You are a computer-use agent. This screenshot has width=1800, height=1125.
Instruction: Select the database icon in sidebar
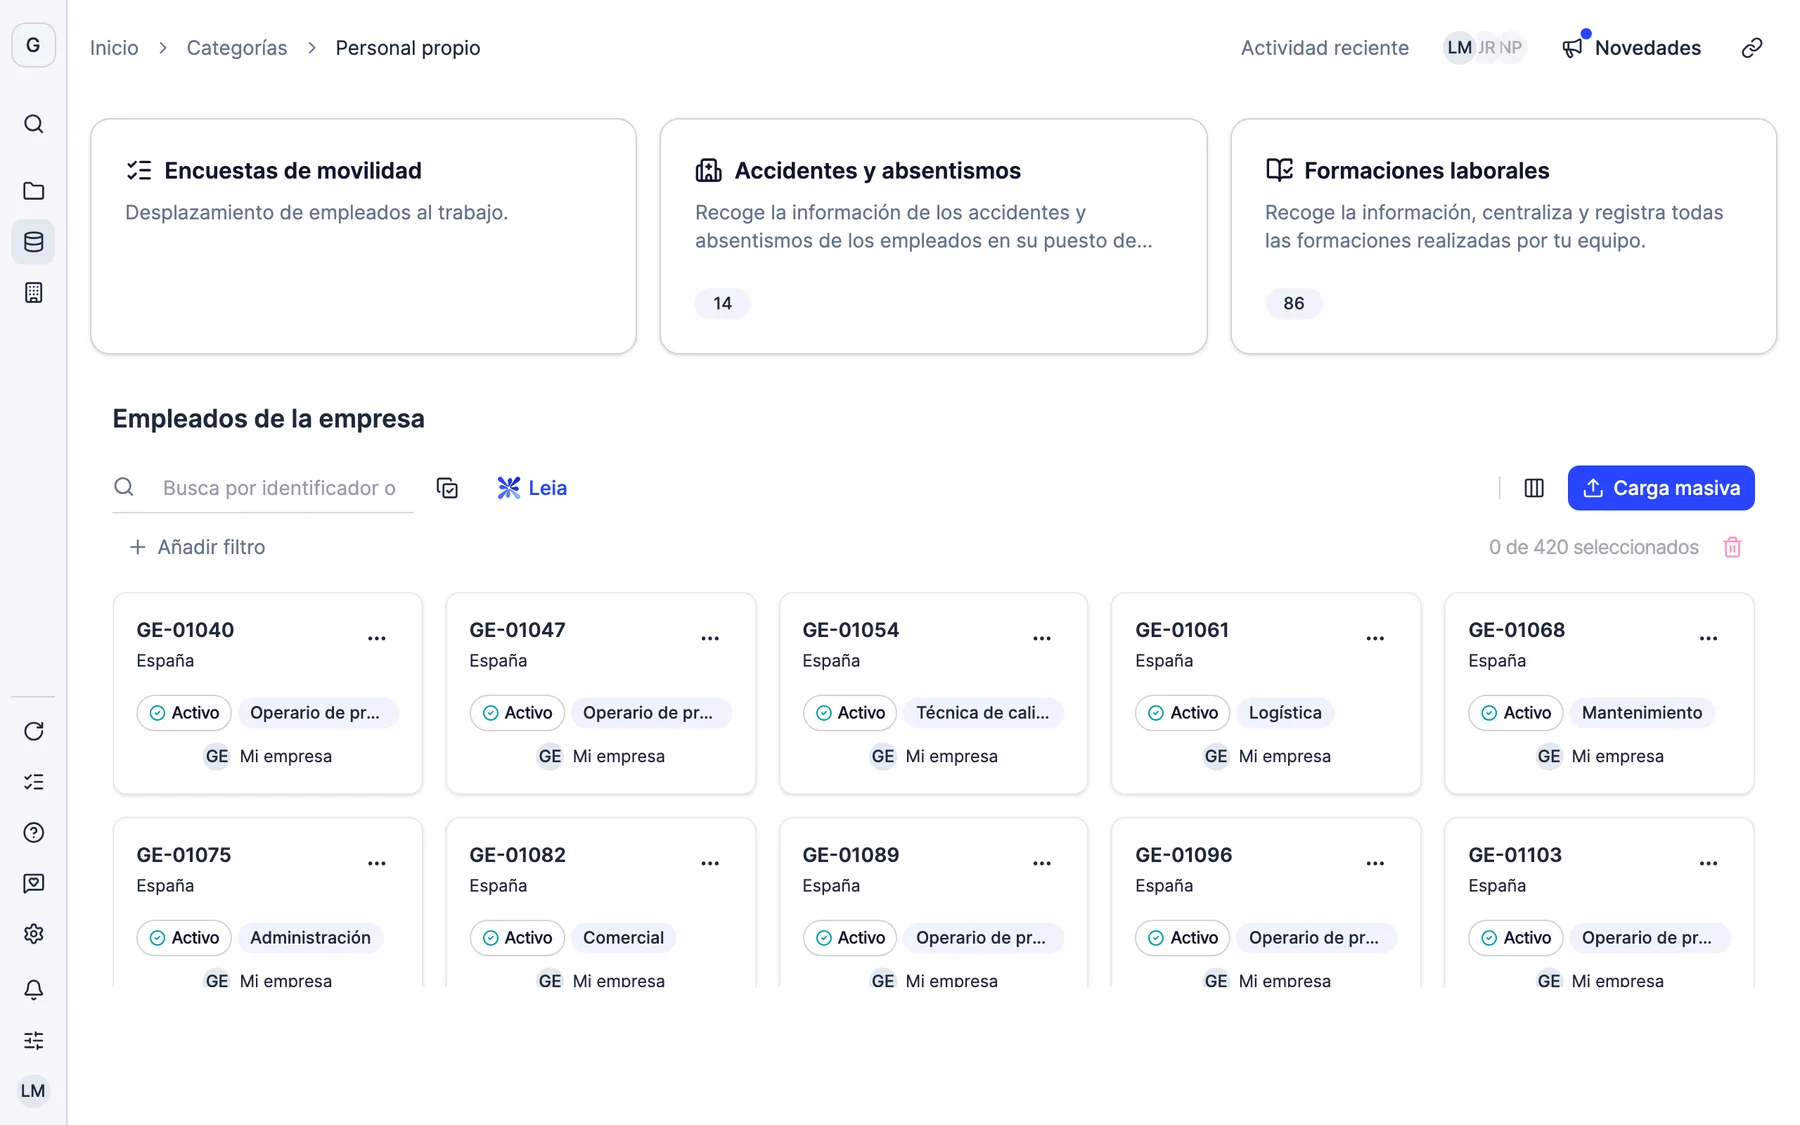33,242
